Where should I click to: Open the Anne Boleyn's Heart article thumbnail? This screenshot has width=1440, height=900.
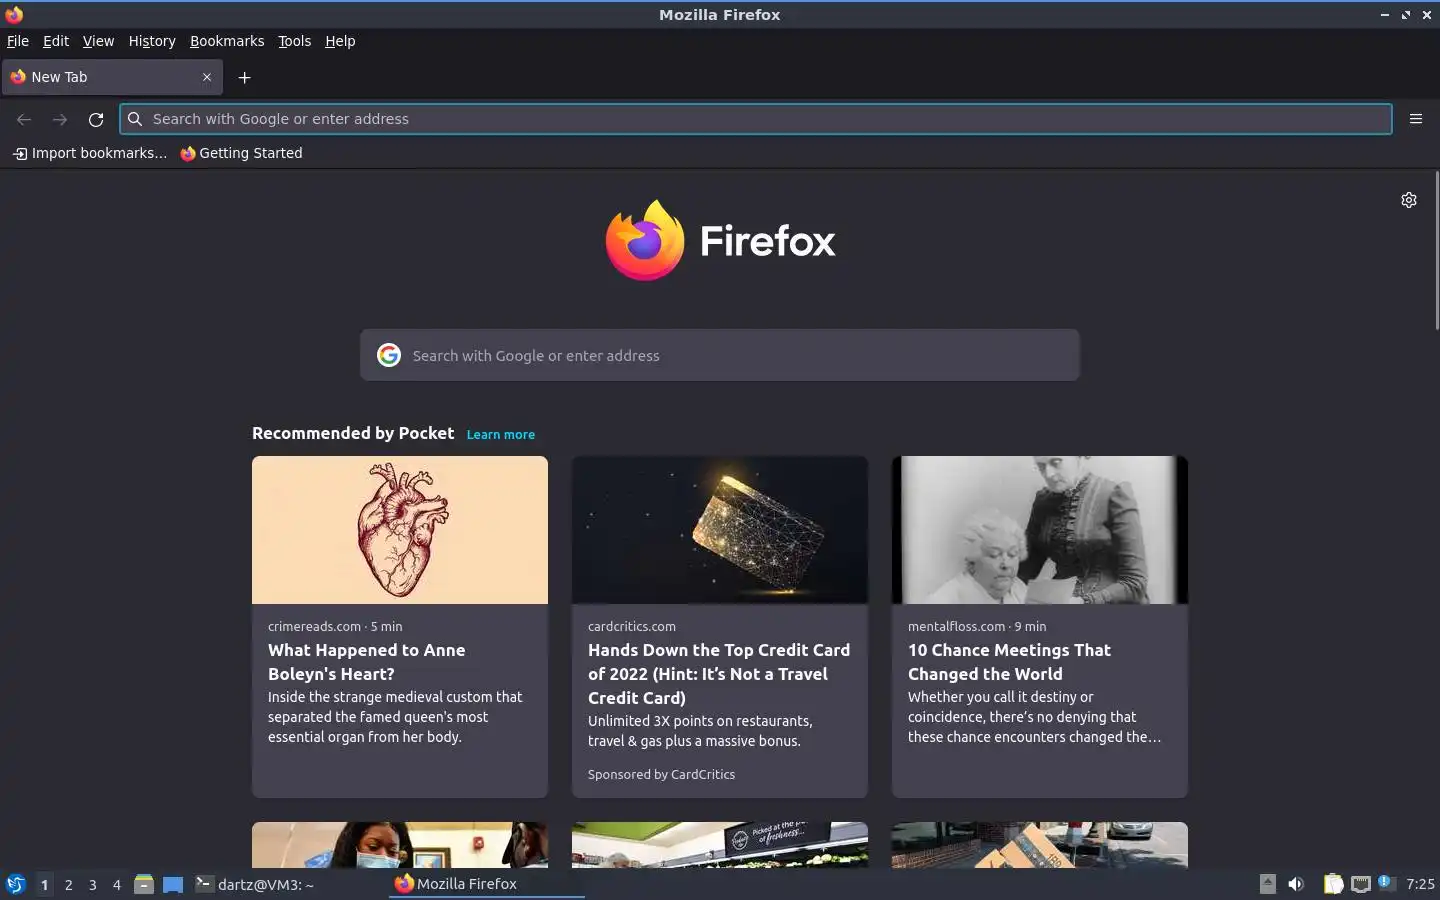click(400, 530)
